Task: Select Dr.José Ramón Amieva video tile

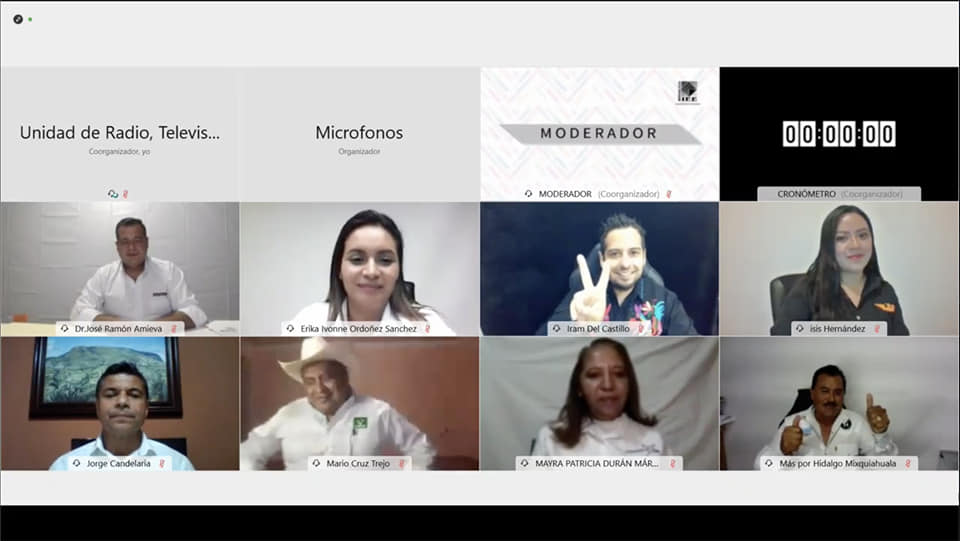Action: [x=120, y=269]
